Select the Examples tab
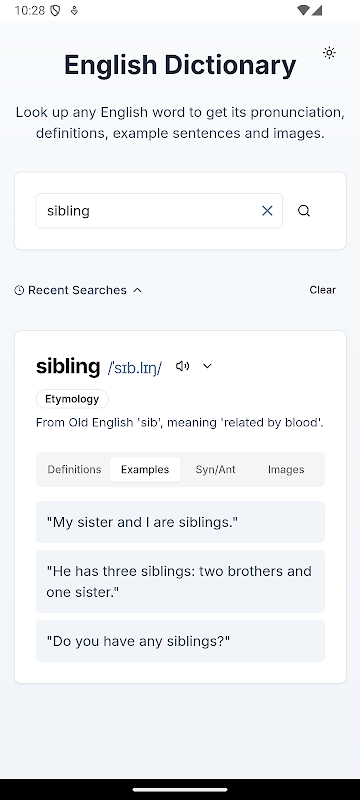360x800 pixels. pyautogui.click(x=145, y=469)
